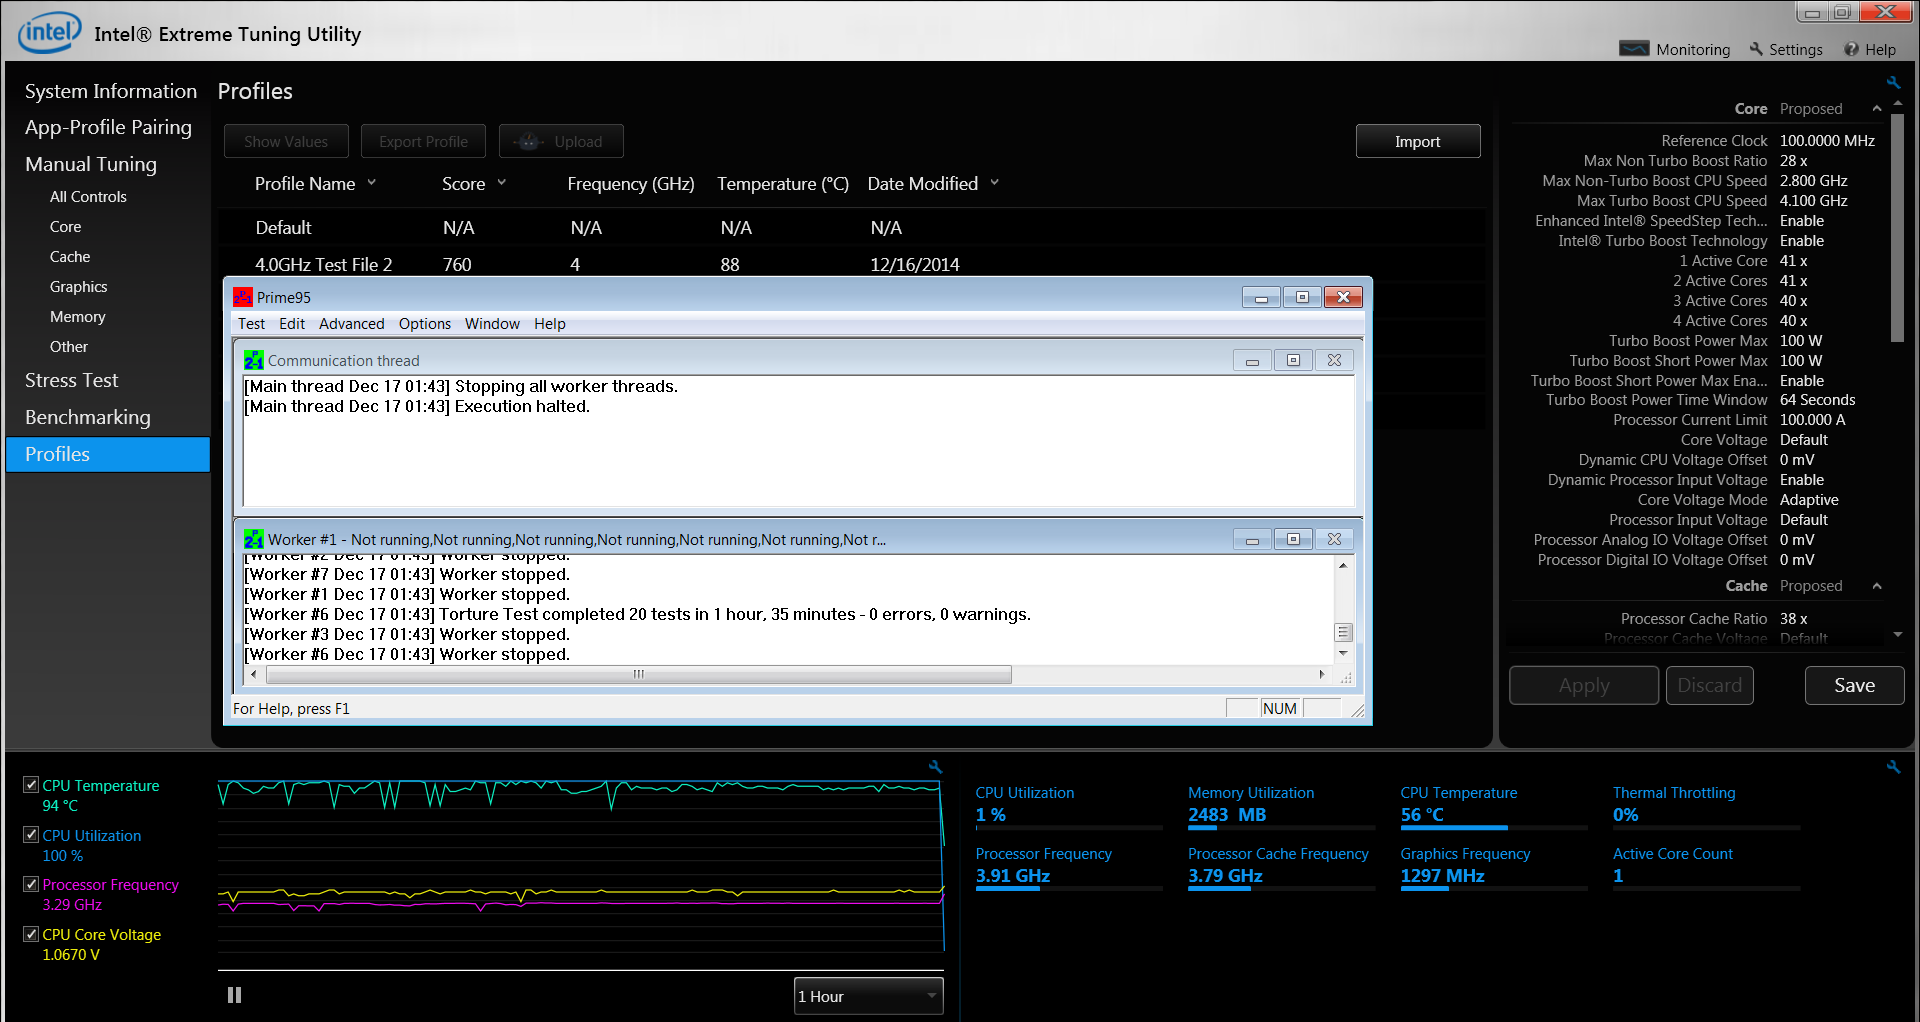Screen dimensions: 1920x1022
Task: Minimize the Communication thread child window
Action: coord(1252,360)
